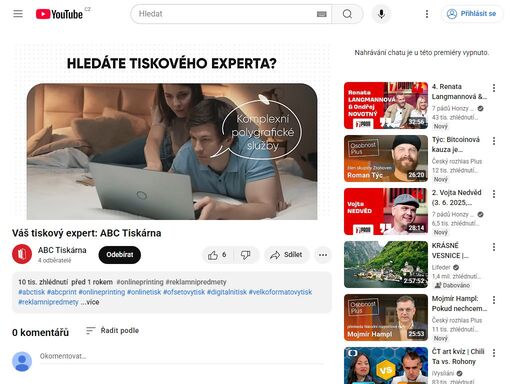Open options menu for Vojta Nedvěd video

[494, 194]
